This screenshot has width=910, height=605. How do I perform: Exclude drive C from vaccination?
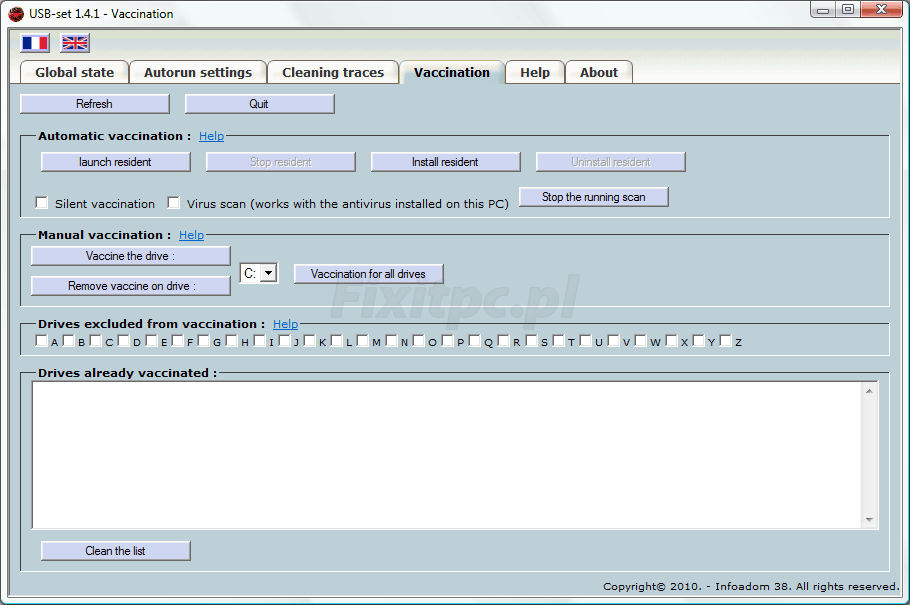tap(96, 341)
